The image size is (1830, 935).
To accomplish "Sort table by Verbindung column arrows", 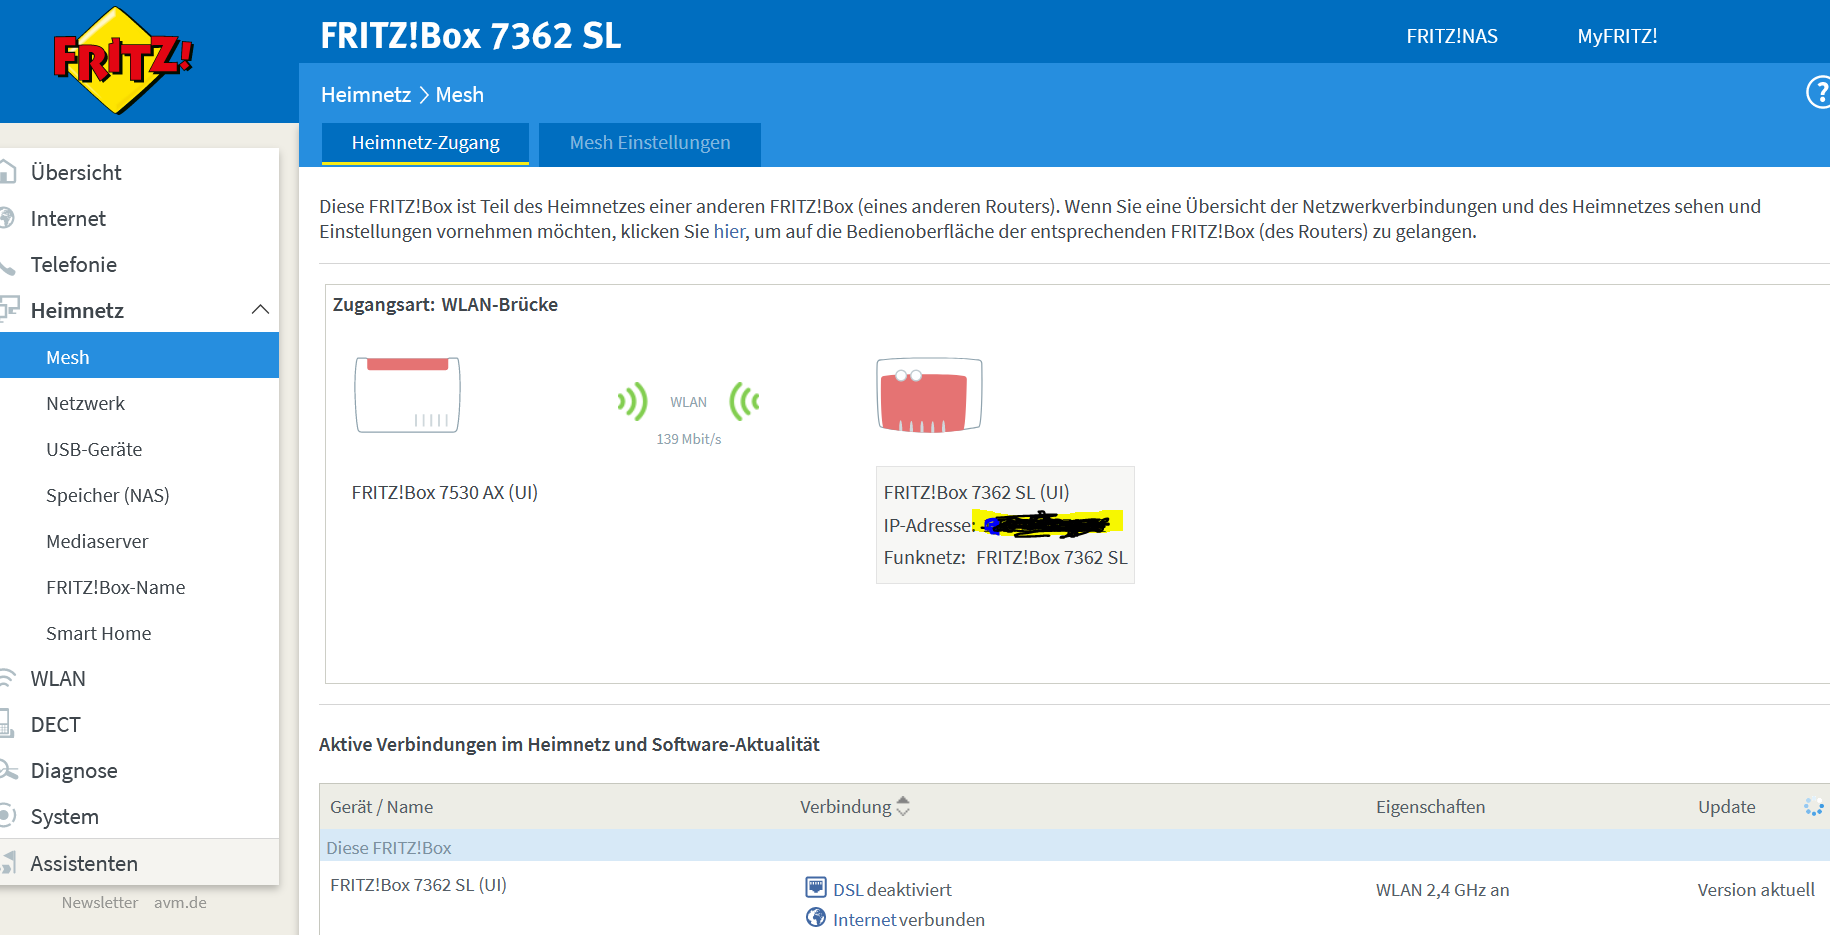I will pos(903,806).
